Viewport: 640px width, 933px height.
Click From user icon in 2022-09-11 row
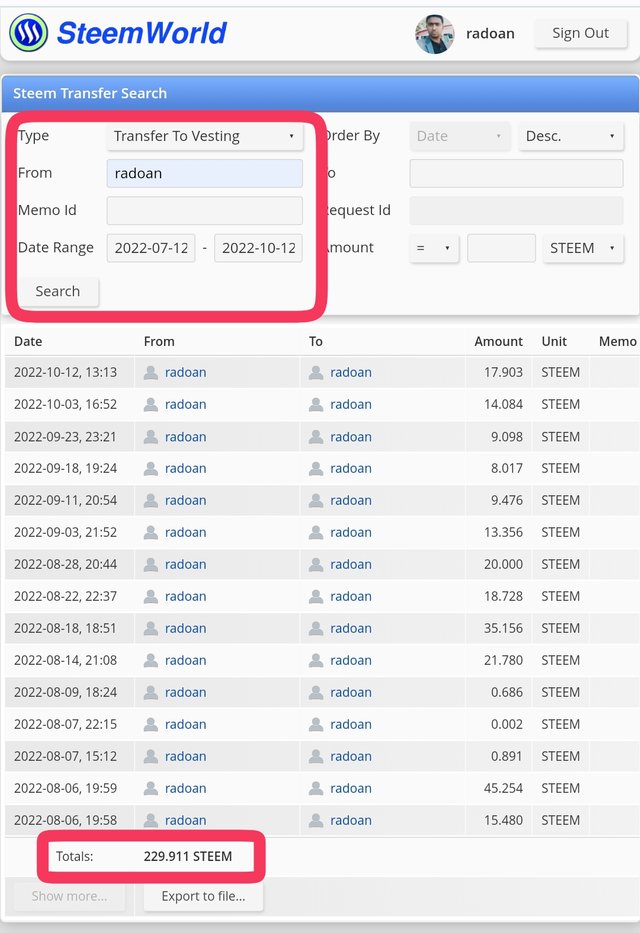(151, 500)
